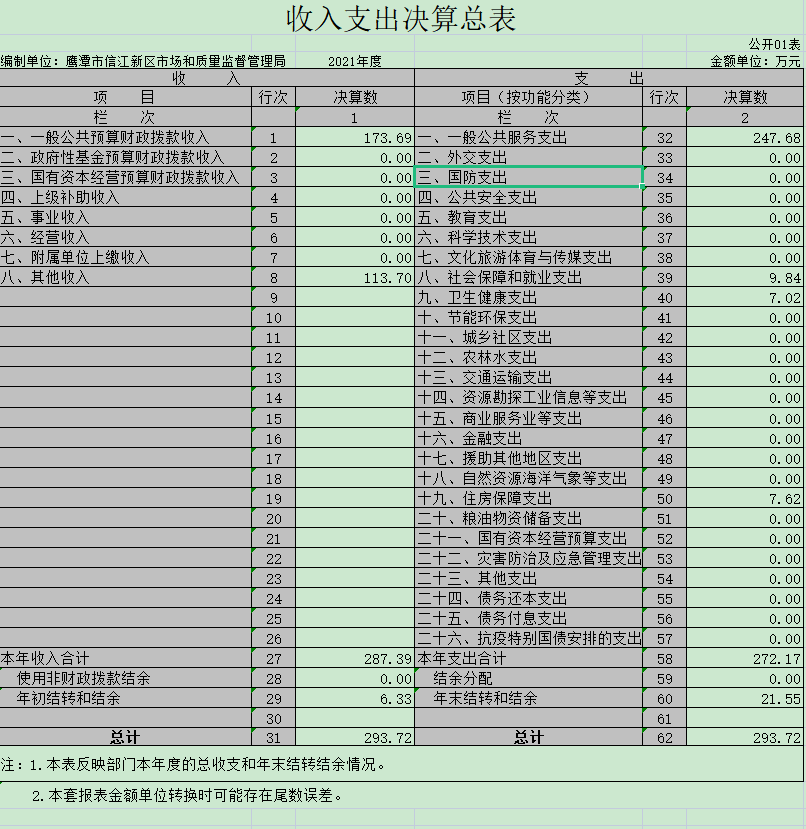Select the value 287.39 cell
The width and height of the screenshot is (806, 829).
tap(354, 659)
